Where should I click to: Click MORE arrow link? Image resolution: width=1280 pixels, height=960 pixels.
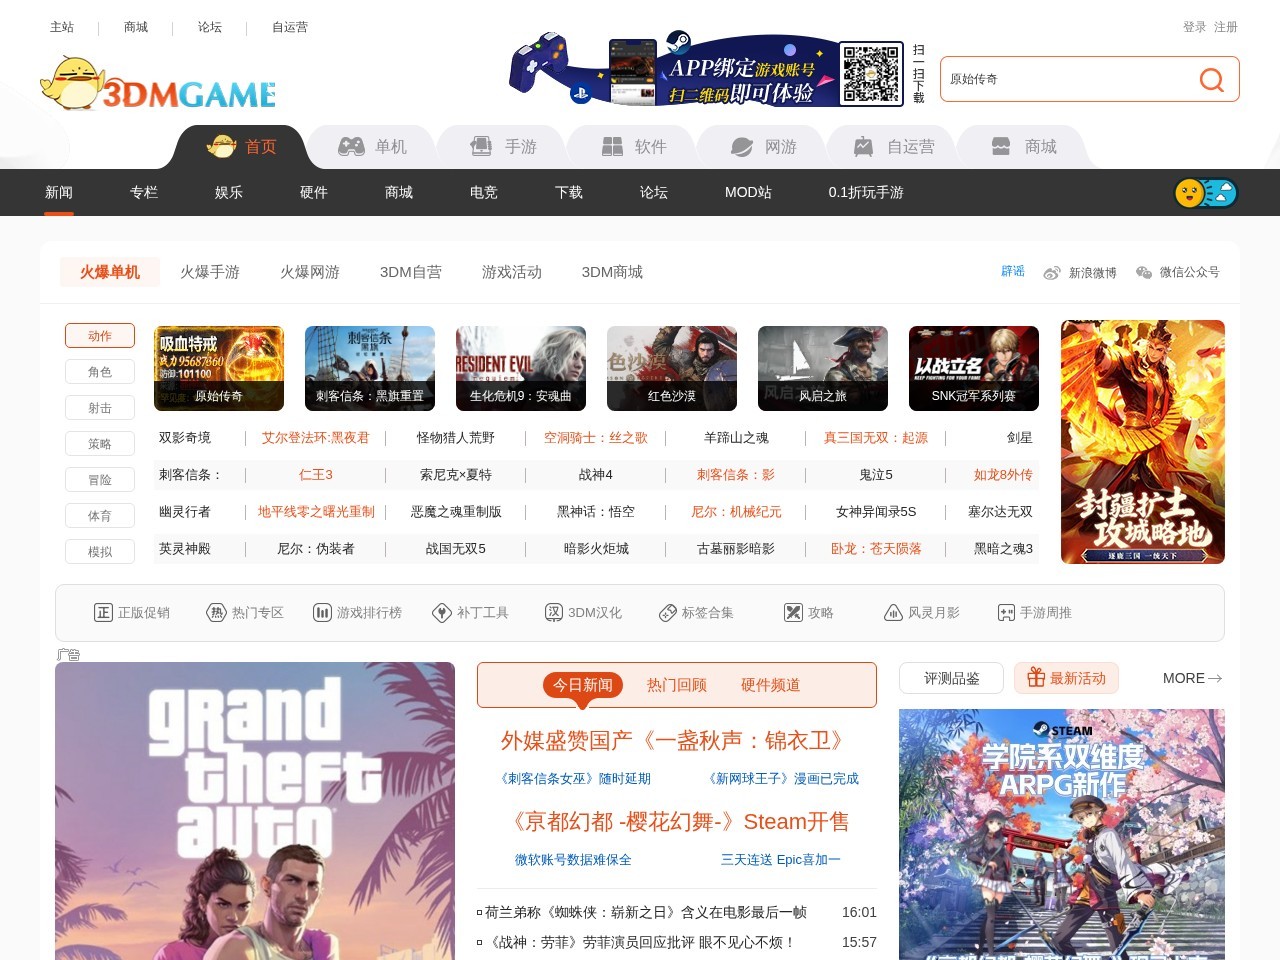tap(1192, 678)
